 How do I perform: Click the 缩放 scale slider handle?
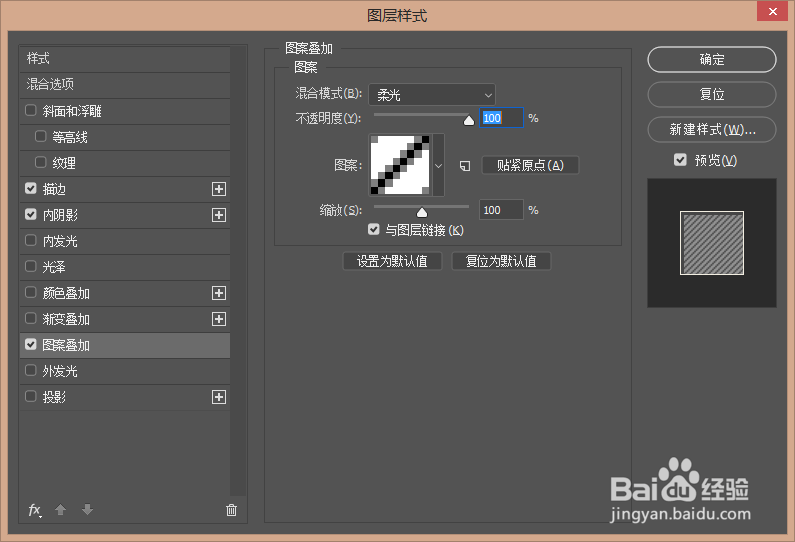coord(421,212)
